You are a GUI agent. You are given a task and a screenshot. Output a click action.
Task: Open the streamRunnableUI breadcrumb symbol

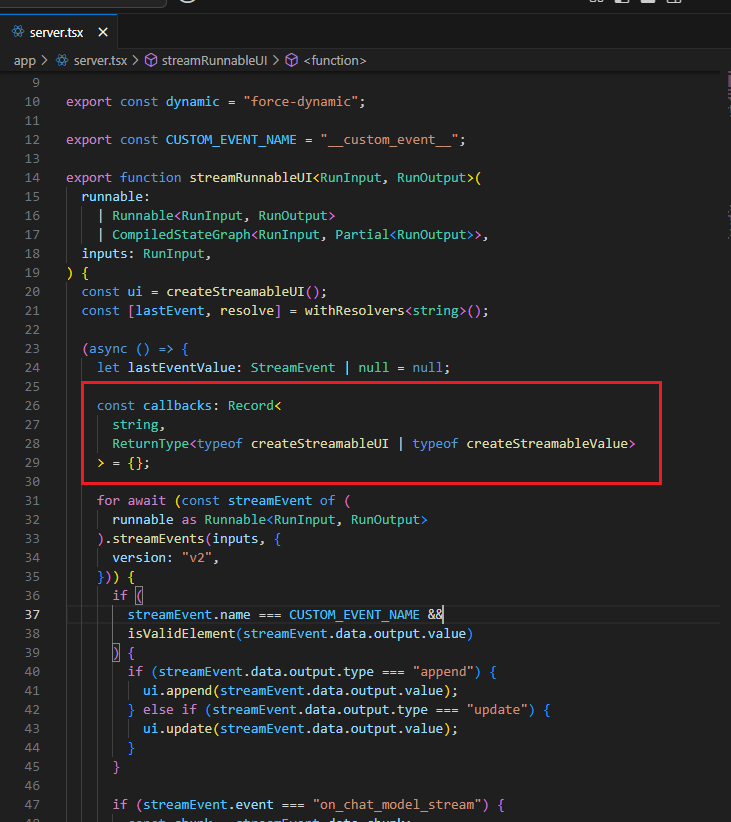click(214, 61)
